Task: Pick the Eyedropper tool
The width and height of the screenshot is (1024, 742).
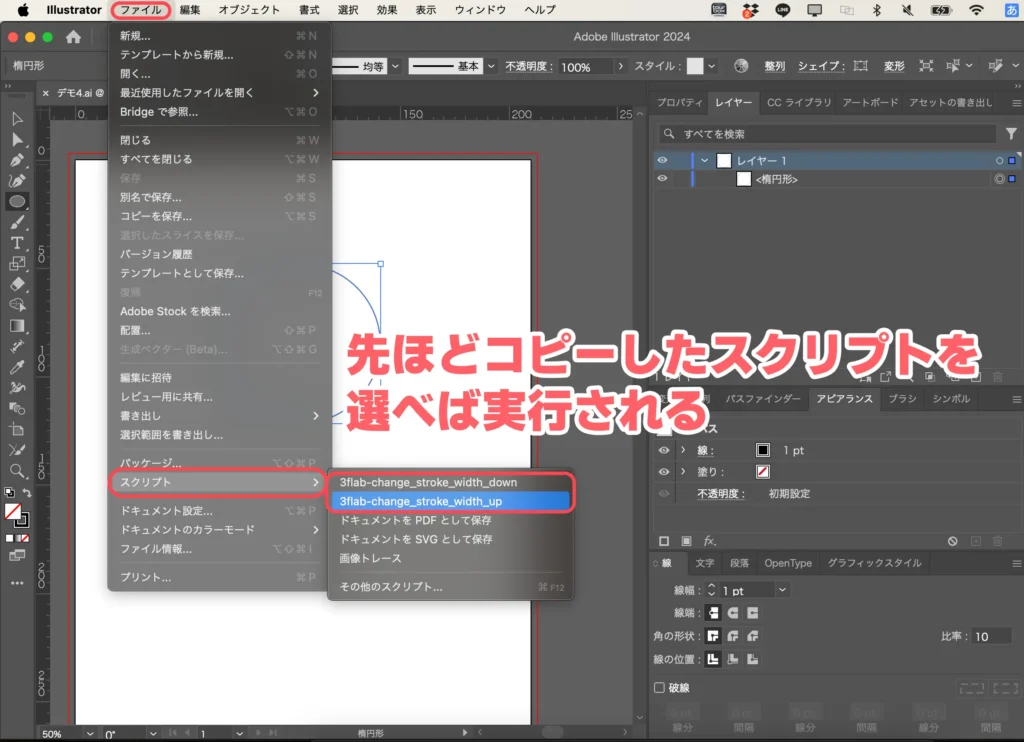Action: [x=17, y=367]
